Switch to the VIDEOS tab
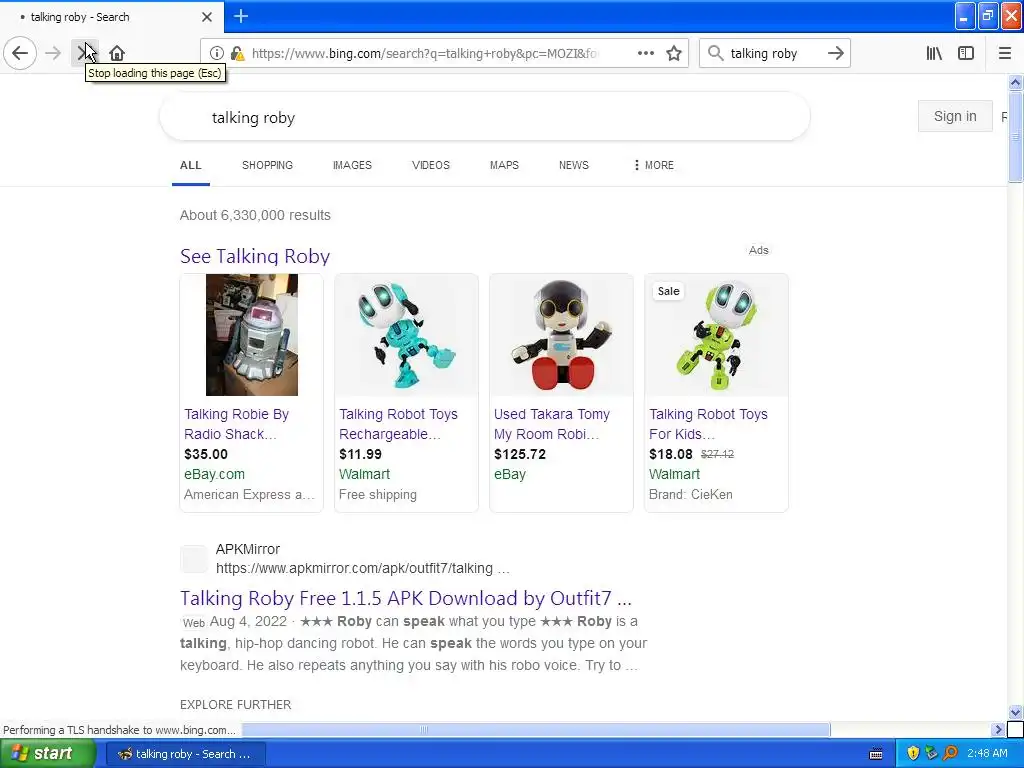The image size is (1024, 768). click(430, 165)
